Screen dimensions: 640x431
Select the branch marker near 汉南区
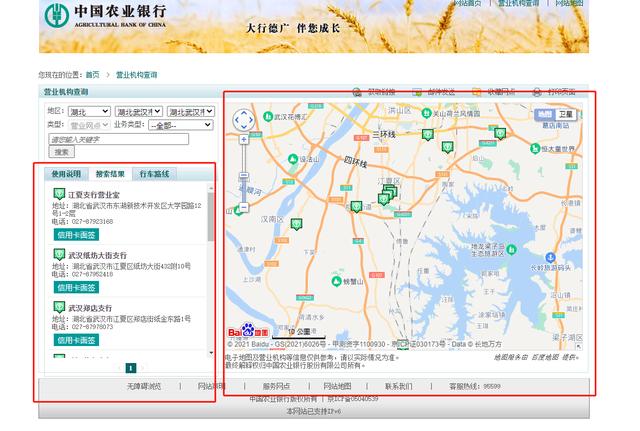pyautogui.click(x=297, y=224)
